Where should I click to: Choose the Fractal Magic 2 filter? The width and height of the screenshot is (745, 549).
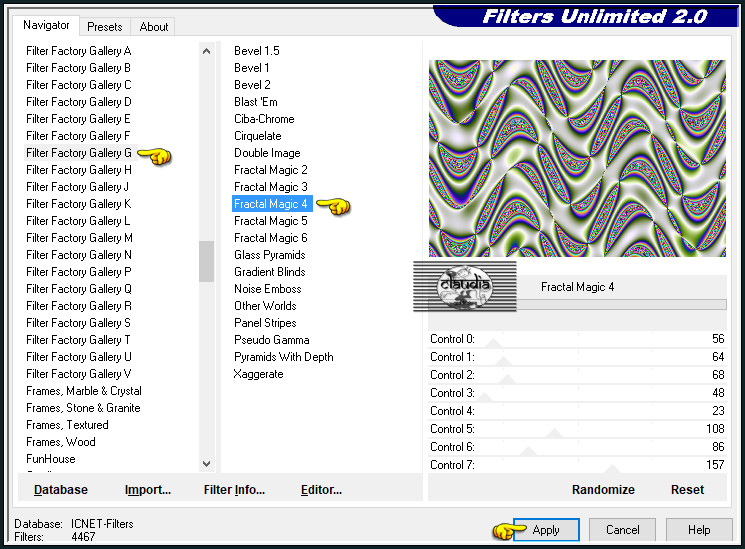[271, 170]
